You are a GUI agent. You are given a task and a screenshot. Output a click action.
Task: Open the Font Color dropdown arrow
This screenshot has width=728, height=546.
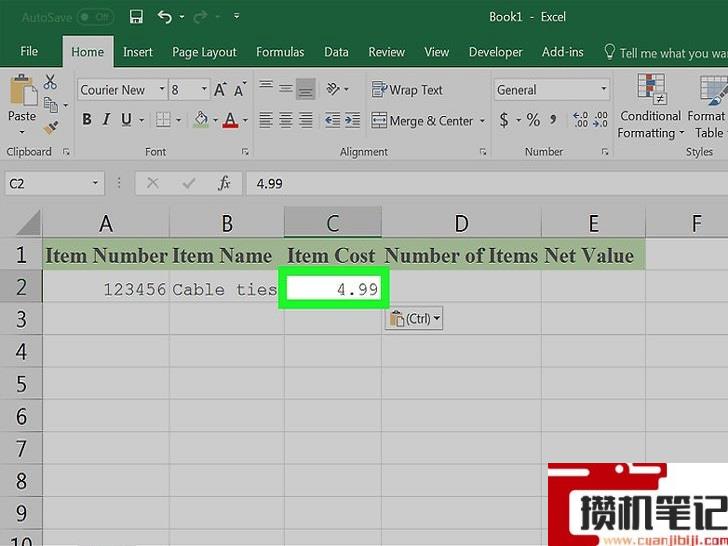point(245,120)
